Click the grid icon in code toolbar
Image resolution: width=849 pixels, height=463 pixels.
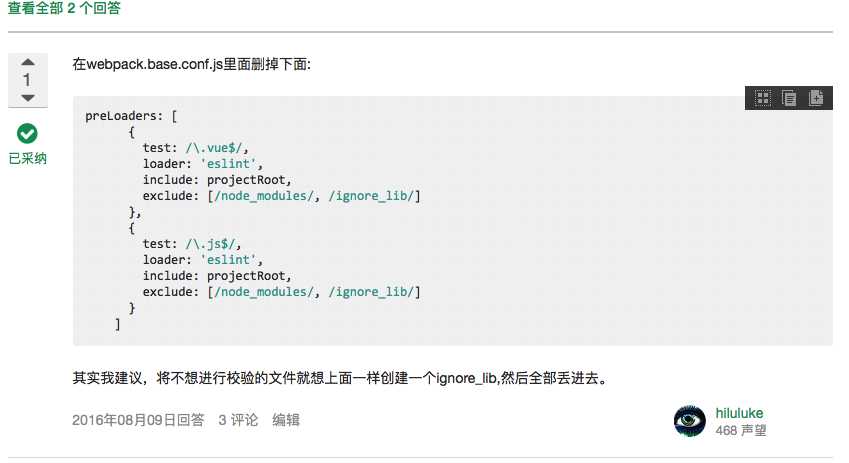[763, 97]
